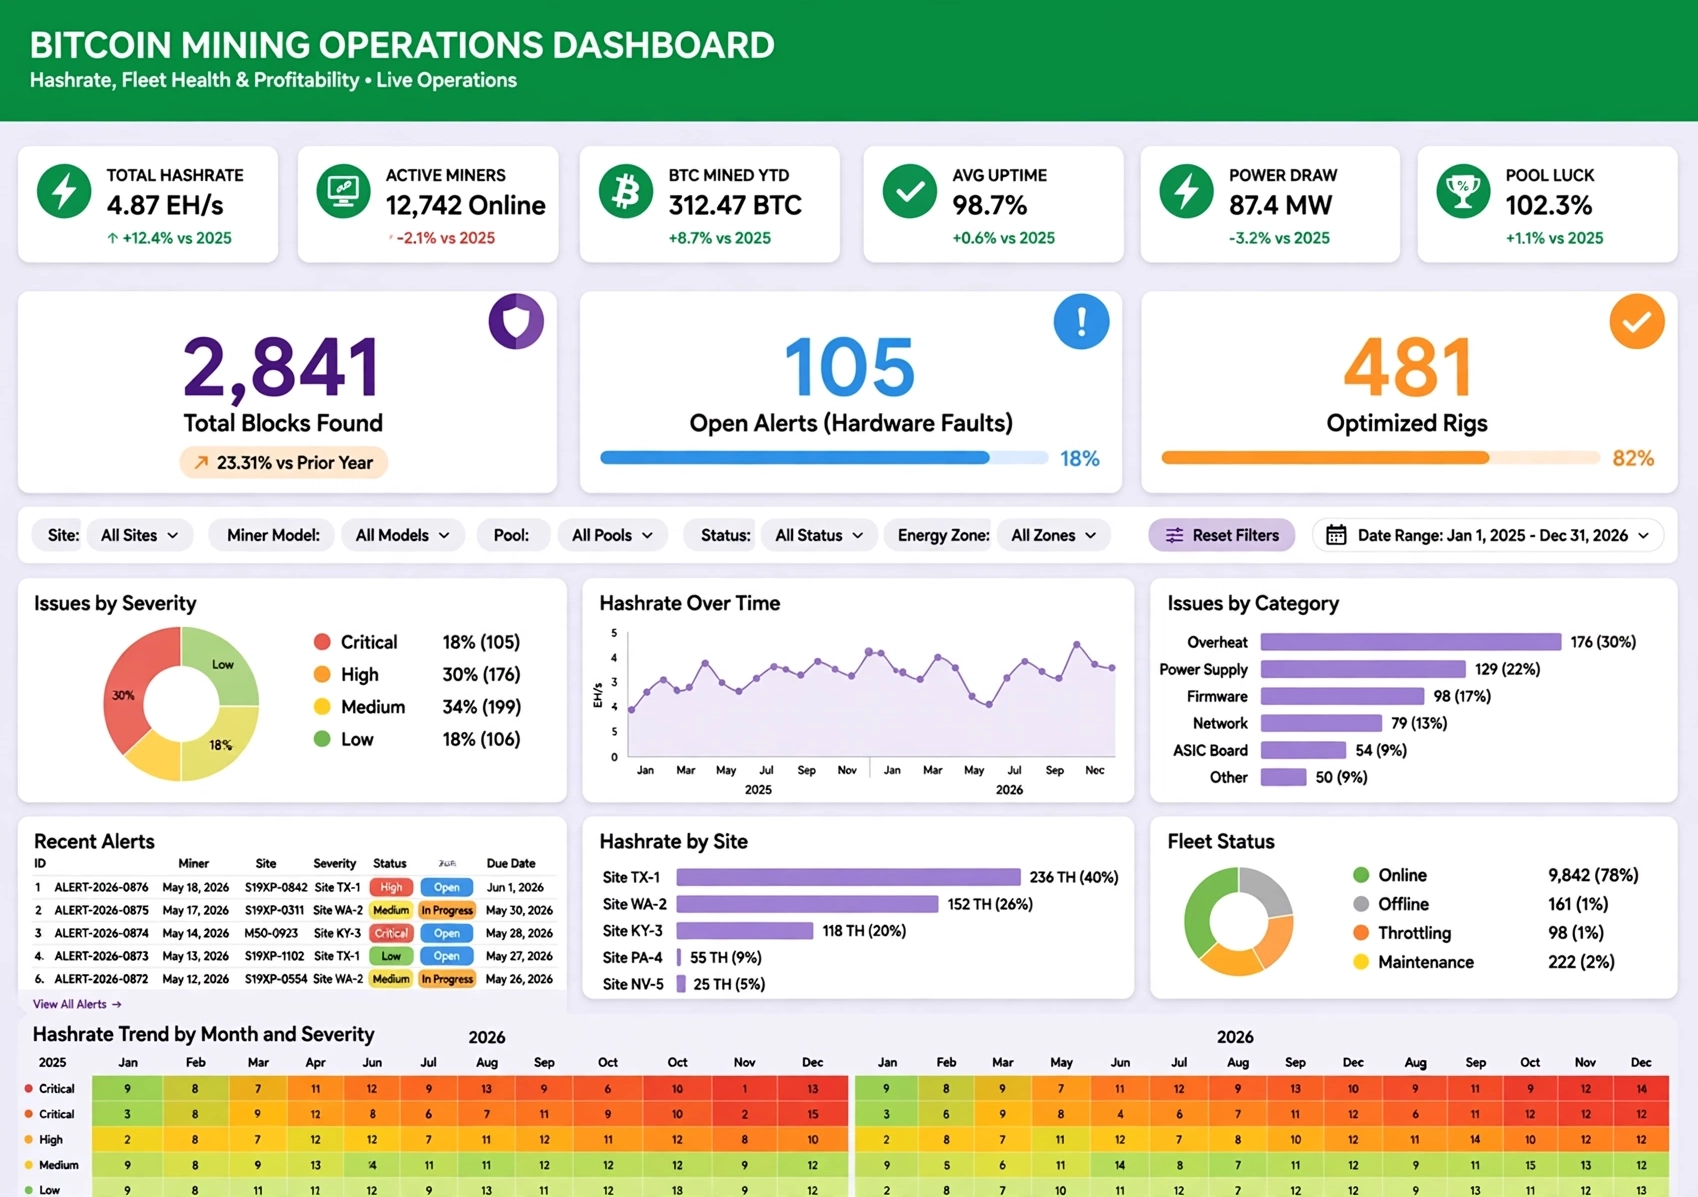Click the arrow icon after View All Alerts

(117, 1004)
